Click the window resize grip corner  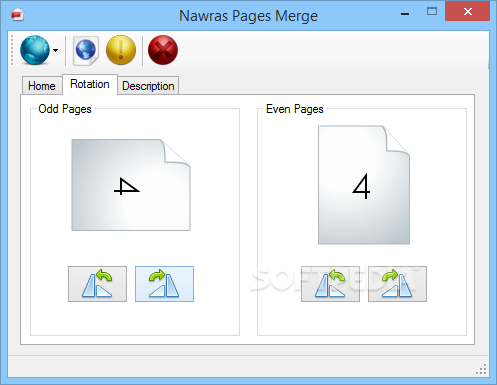point(481,369)
